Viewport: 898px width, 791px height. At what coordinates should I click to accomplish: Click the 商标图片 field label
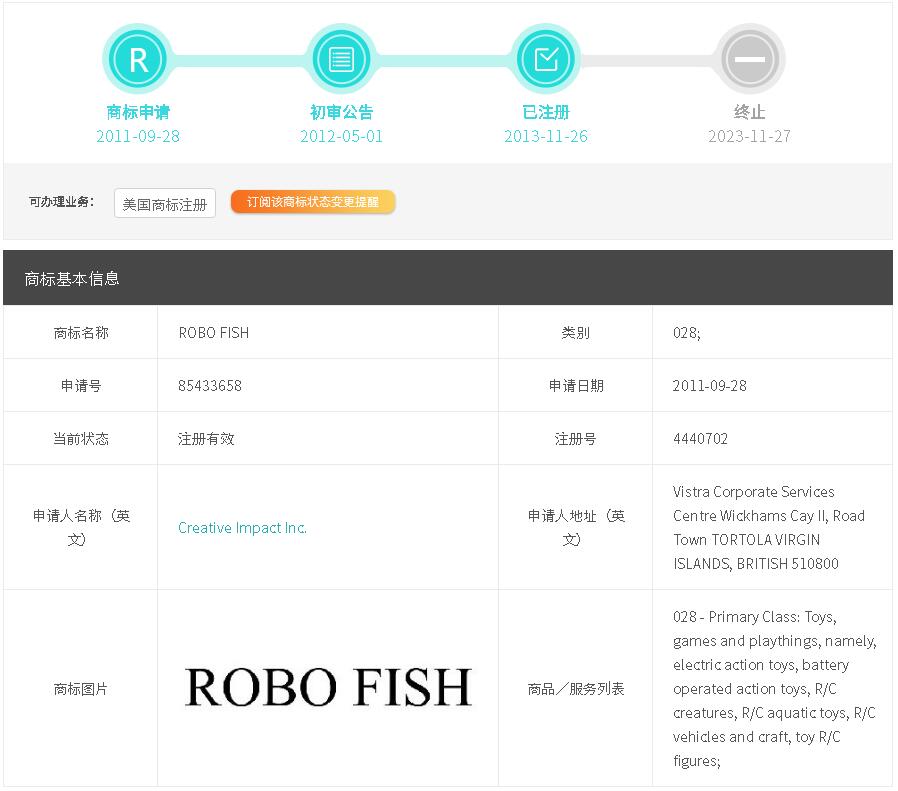[x=81, y=688]
